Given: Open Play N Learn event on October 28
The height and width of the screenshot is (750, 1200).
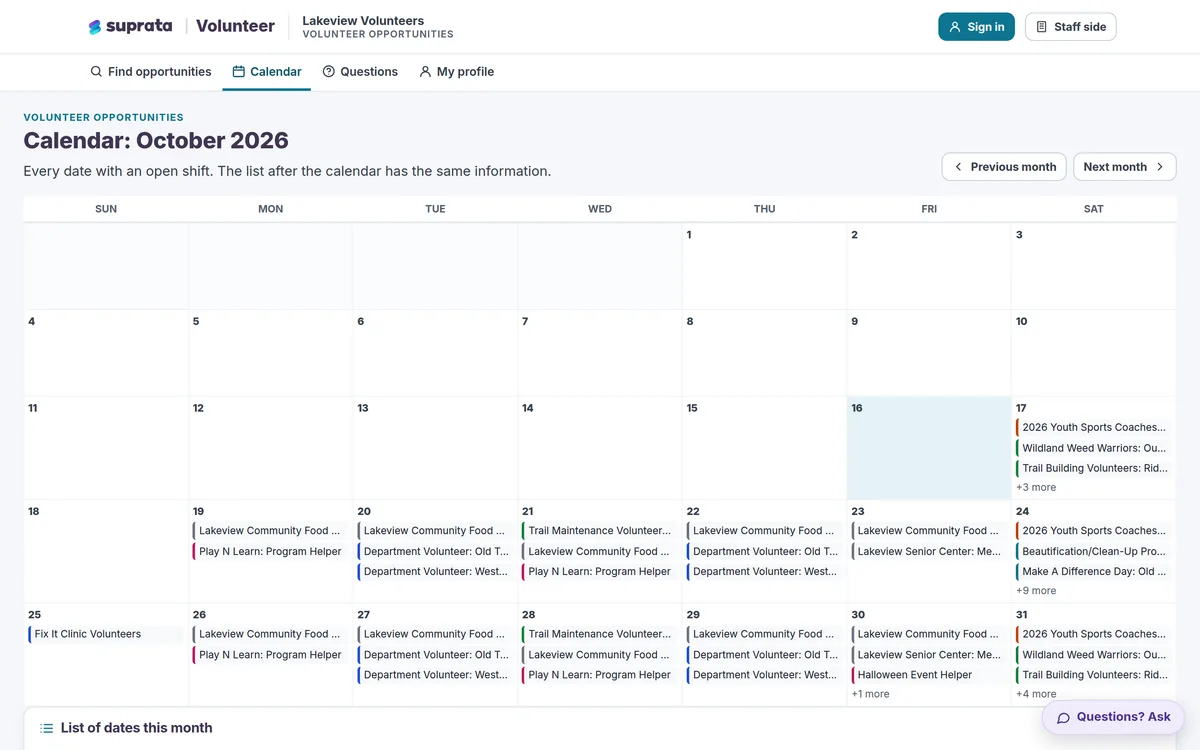Looking at the screenshot, I should [599, 675].
